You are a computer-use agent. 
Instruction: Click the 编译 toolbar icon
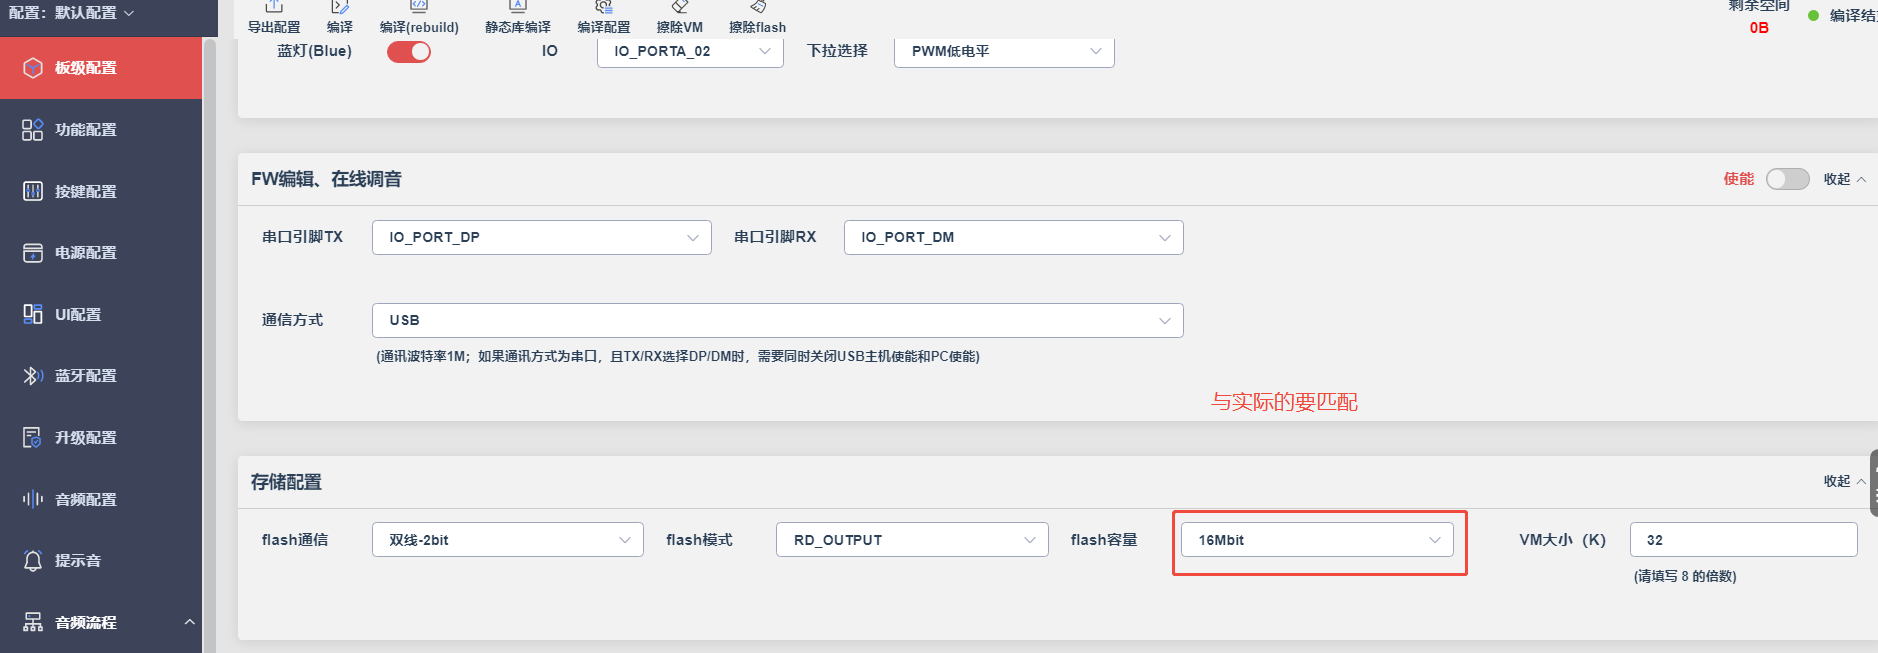coord(340,7)
